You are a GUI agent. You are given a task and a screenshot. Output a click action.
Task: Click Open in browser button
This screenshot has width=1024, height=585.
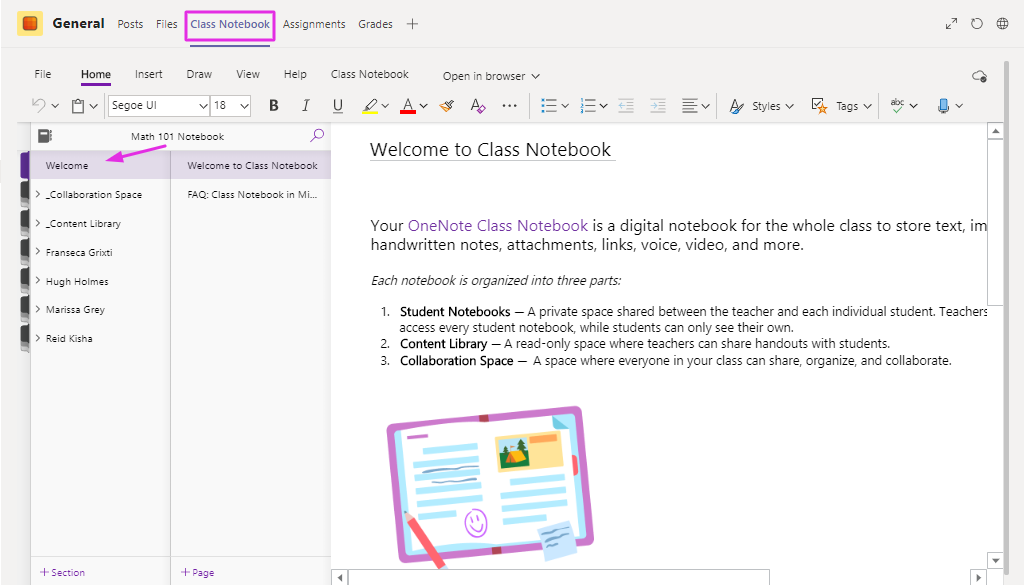pyautogui.click(x=491, y=76)
